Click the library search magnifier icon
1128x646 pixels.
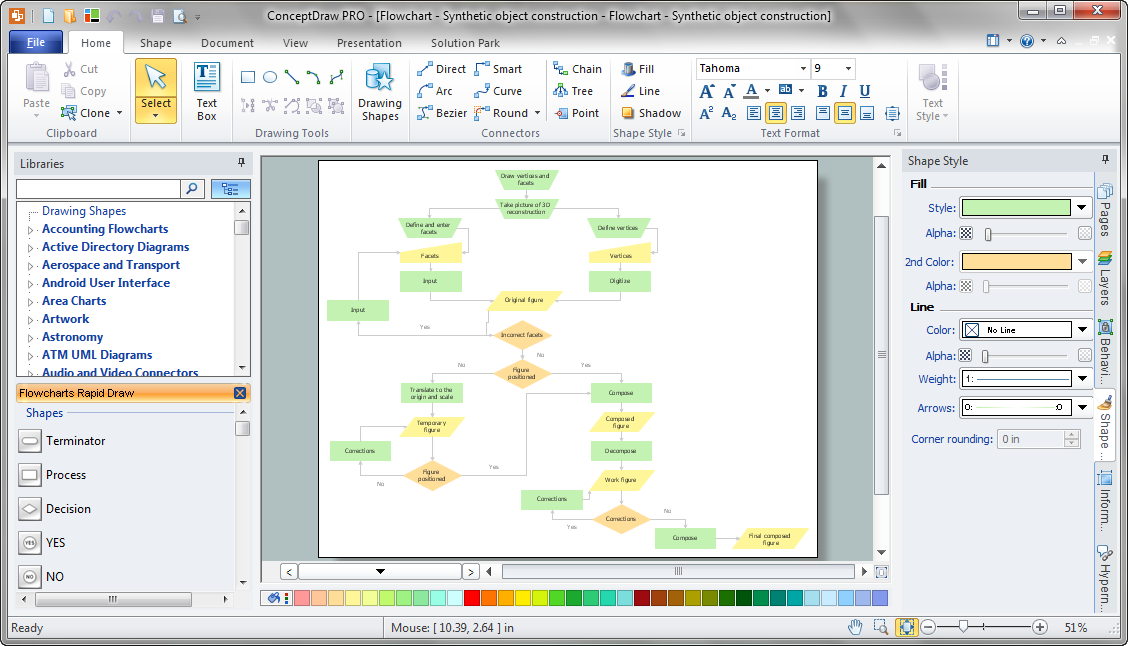[192, 188]
